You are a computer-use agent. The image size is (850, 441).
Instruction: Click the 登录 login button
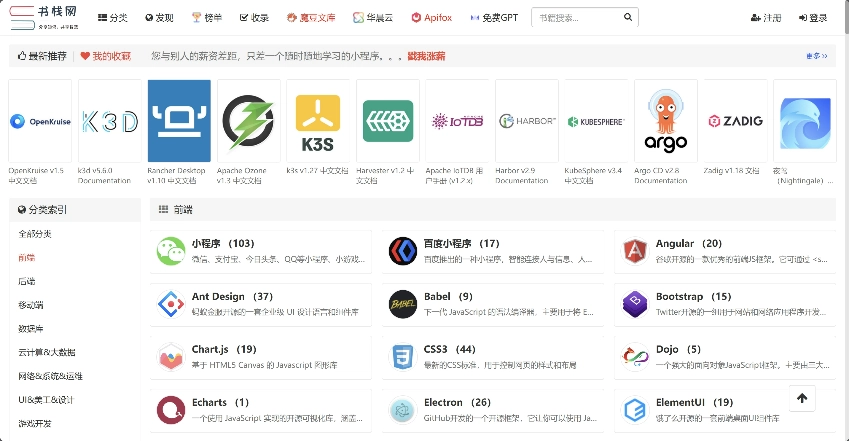pyautogui.click(x=813, y=18)
